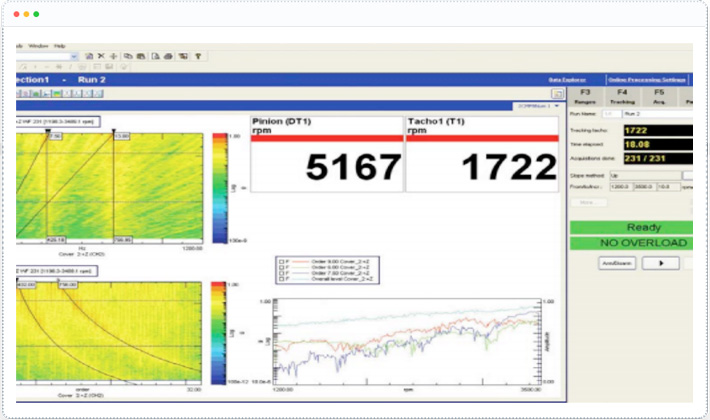The width and height of the screenshot is (710, 420).
Task: Open the Slope method dropdown
Action: coord(648,175)
